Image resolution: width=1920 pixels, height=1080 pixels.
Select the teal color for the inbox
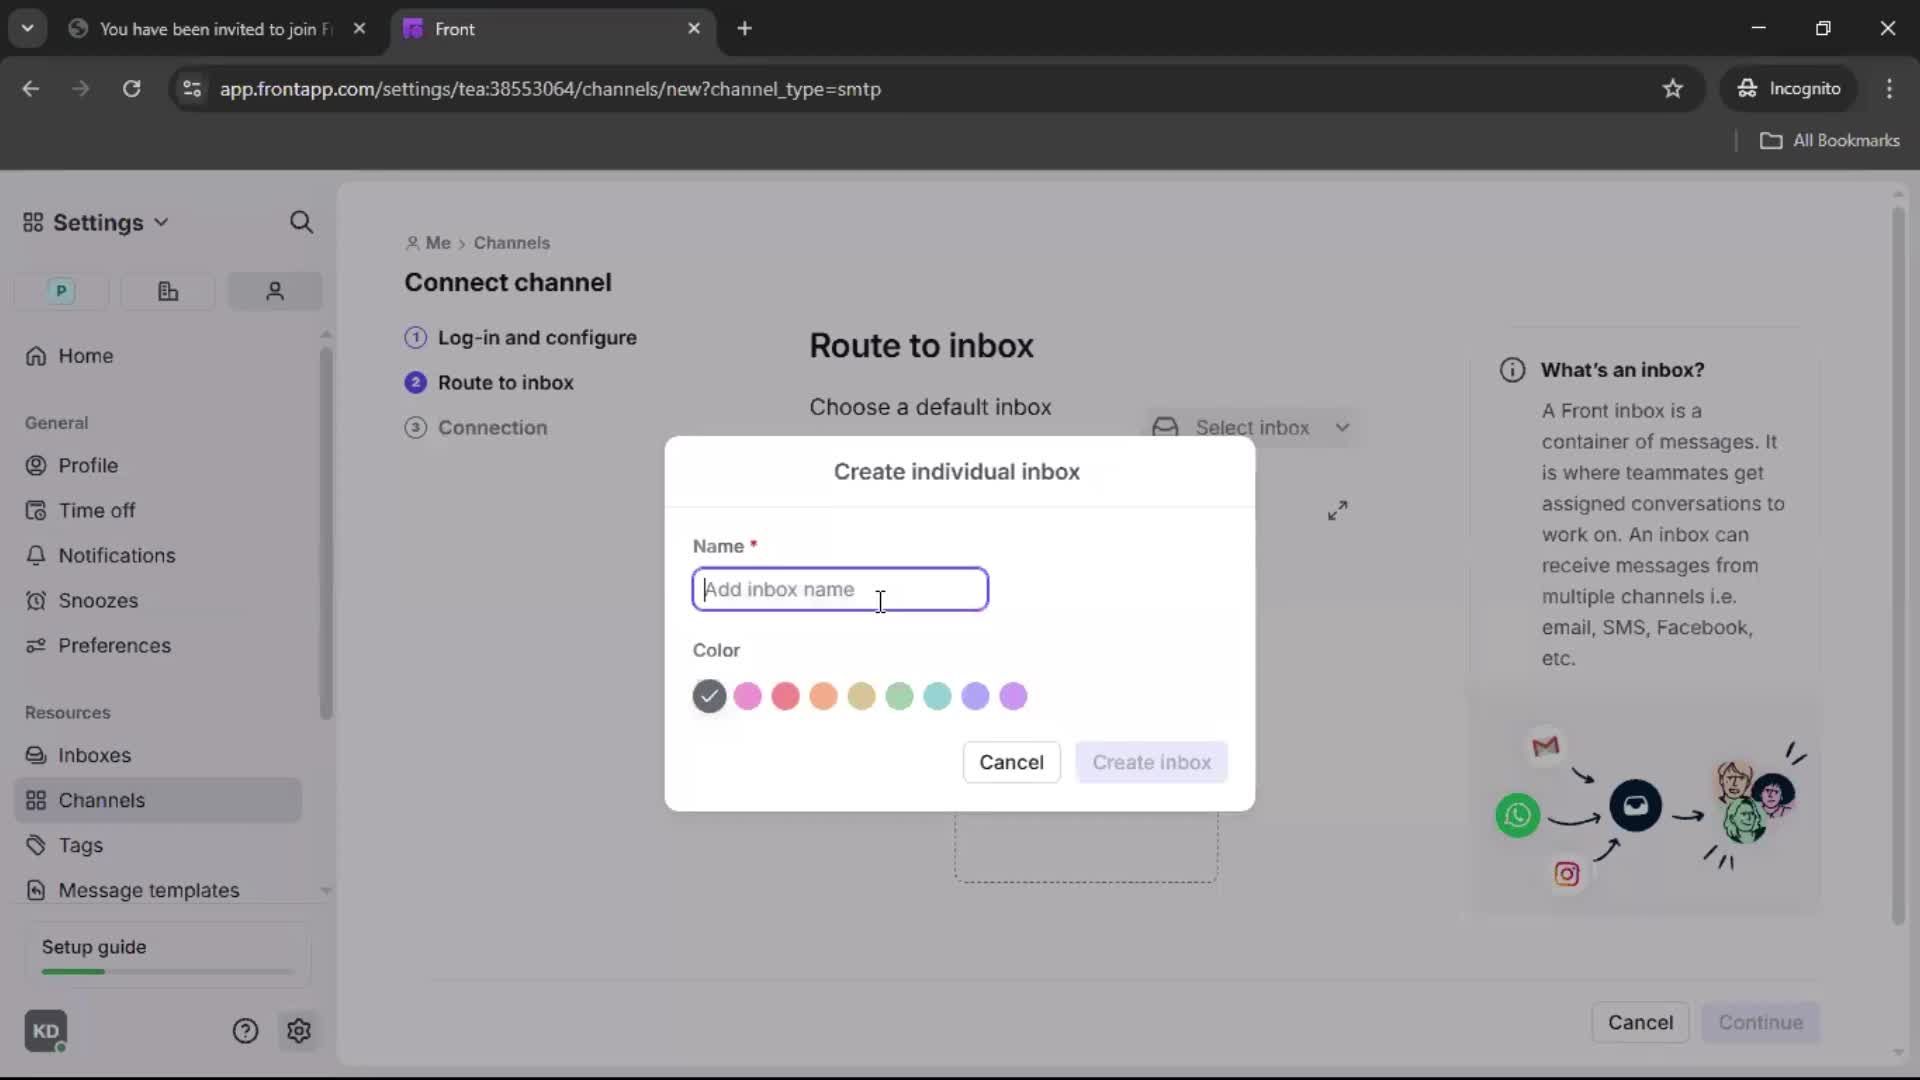937,696
